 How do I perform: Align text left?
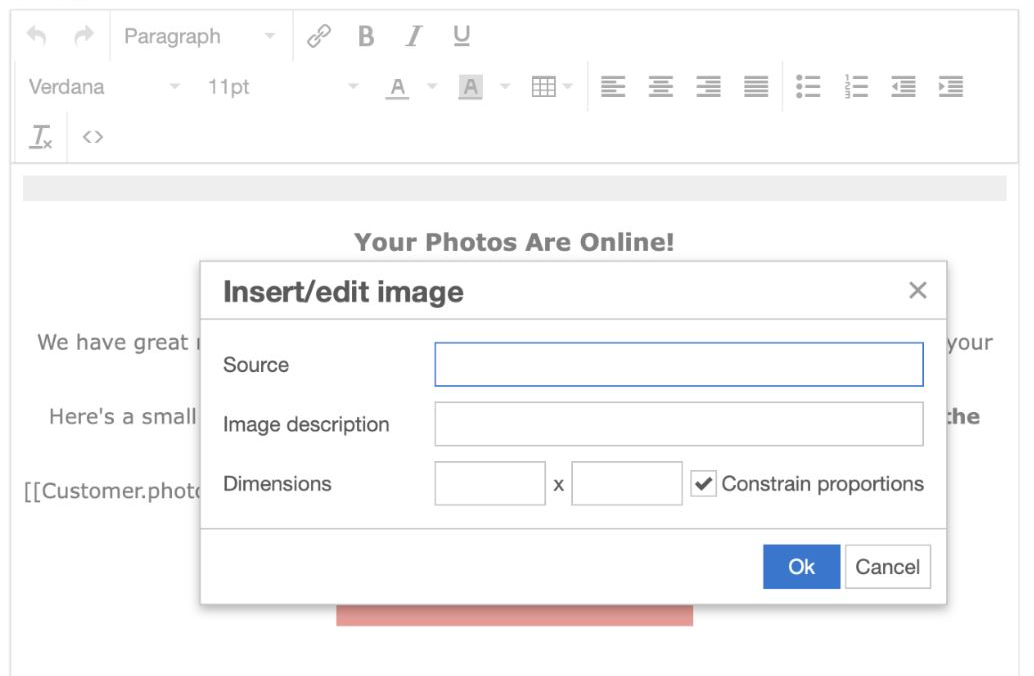(613, 86)
